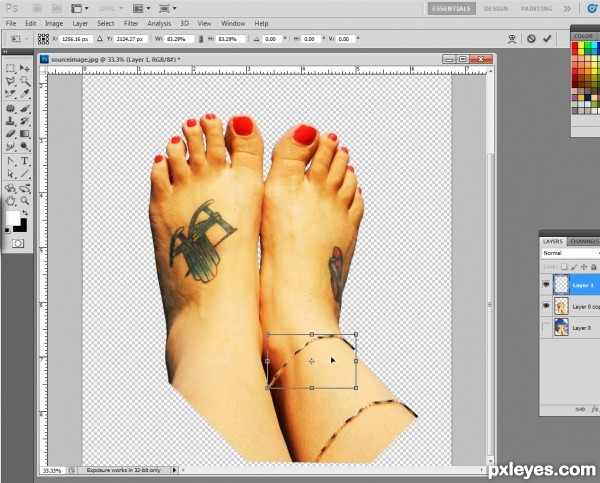Viewport: 600px width, 483px height.
Task: Select the Eraser tool
Action: pos(10,134)
